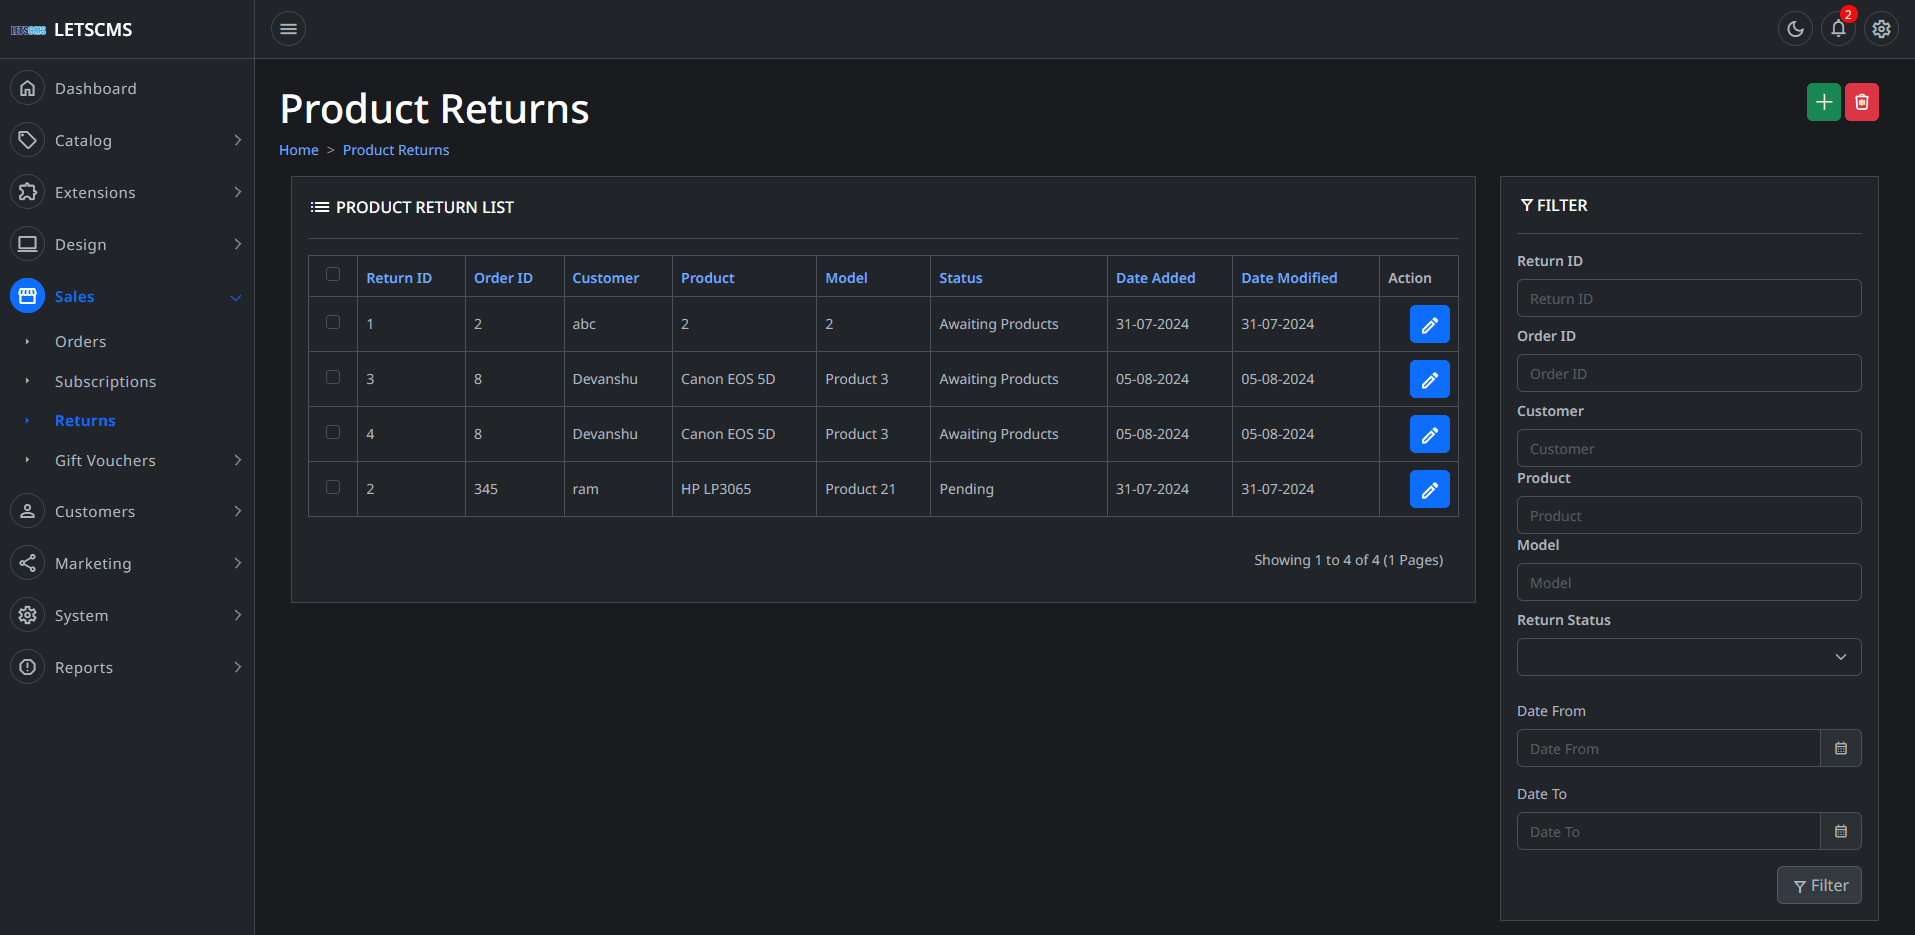Click the hamburger menu toggle icon

click(x=288, y=29)
